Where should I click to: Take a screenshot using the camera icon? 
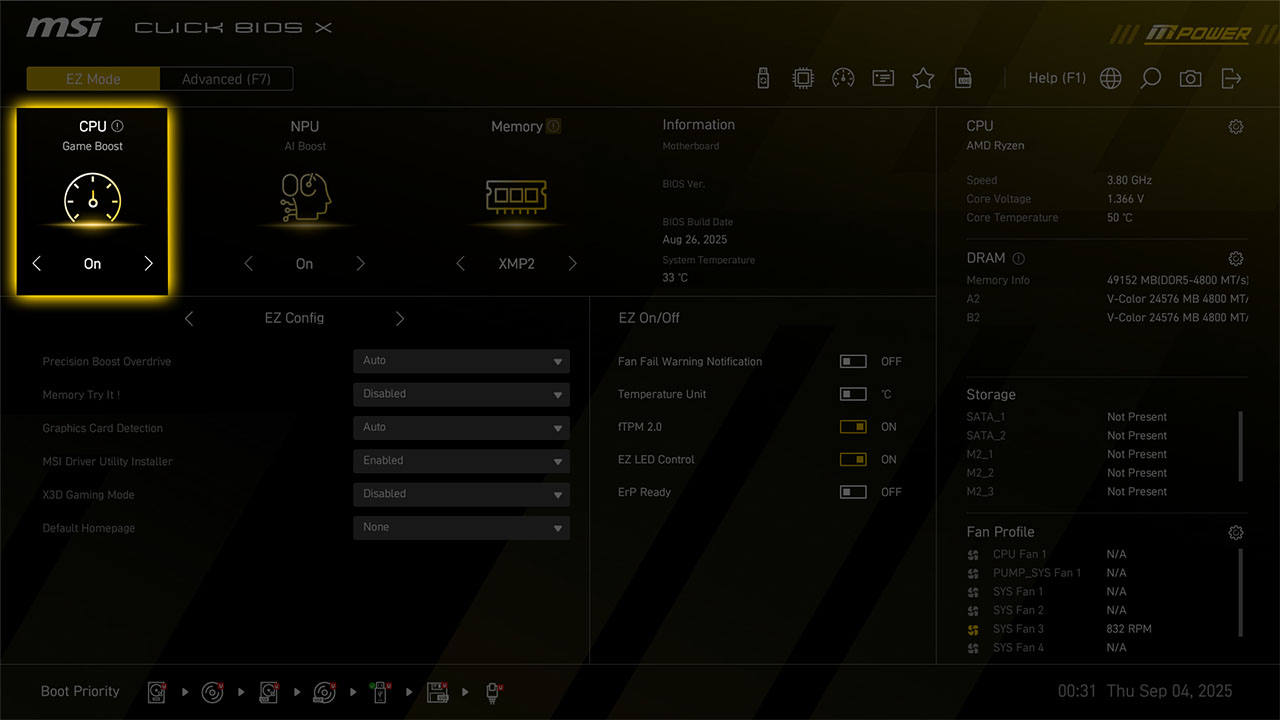1190,78
